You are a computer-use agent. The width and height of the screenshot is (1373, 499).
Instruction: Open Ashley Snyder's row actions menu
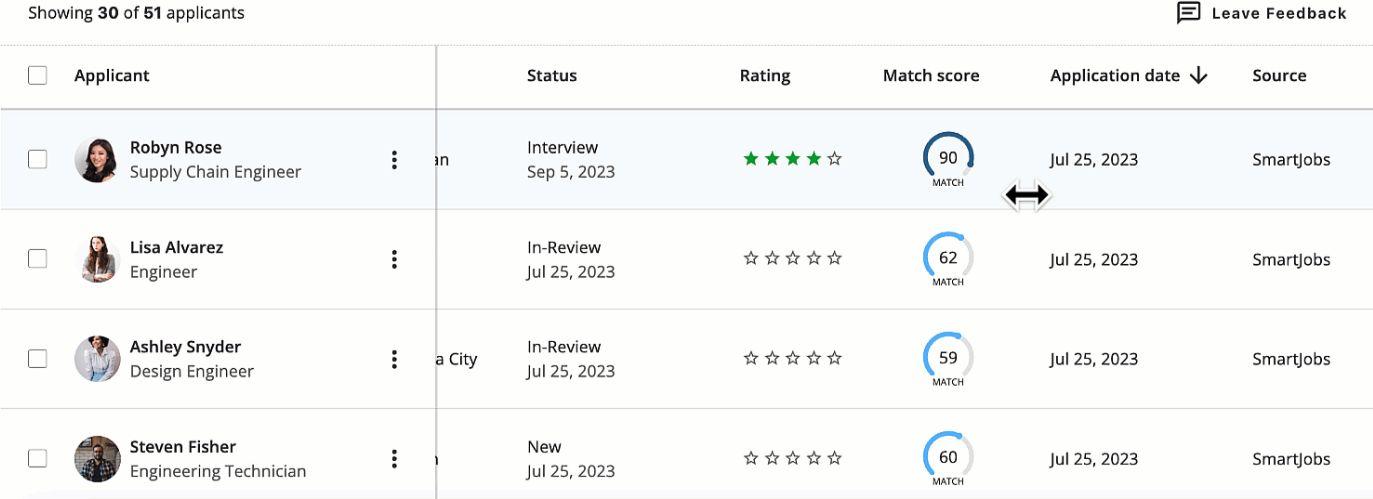coord(395,359)
